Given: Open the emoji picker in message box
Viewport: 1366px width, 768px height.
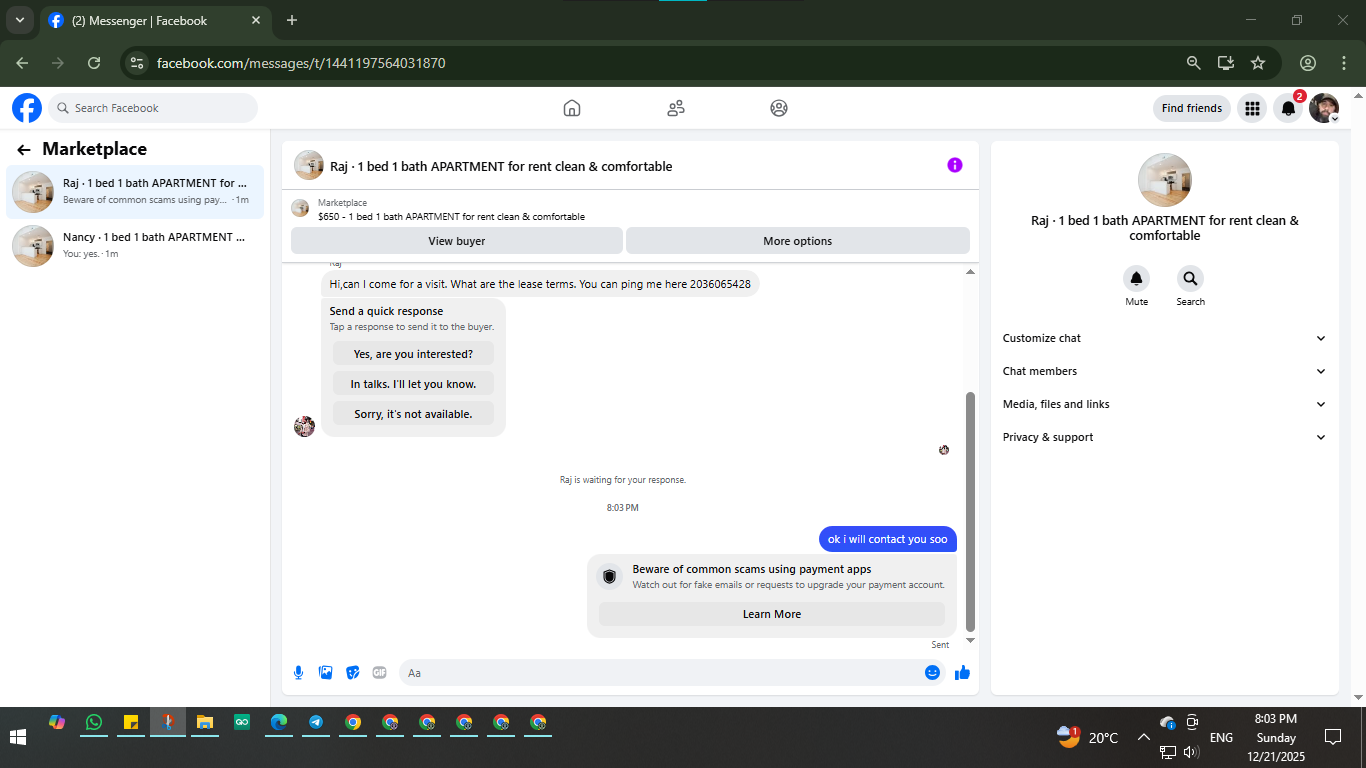Looking at the screenshot, I should (932, 673).
